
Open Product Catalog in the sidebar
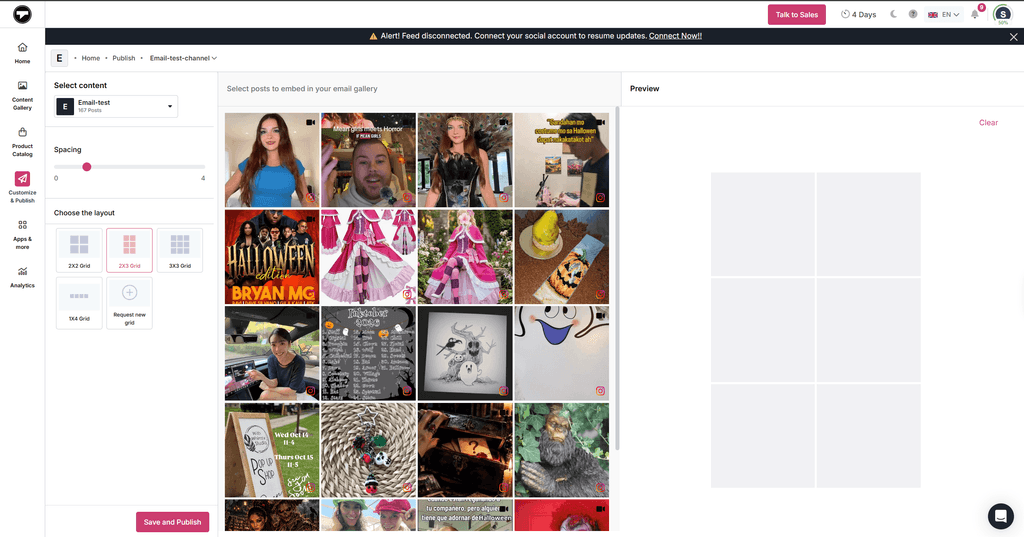click(22, 142)
